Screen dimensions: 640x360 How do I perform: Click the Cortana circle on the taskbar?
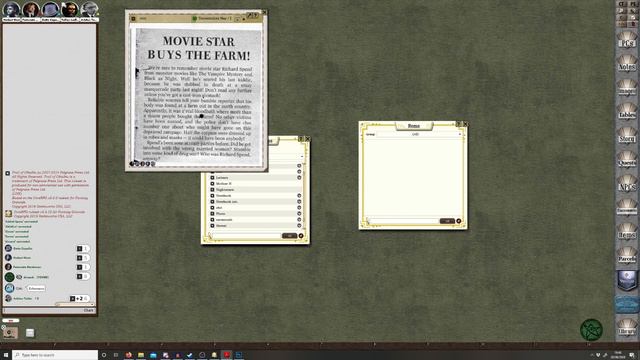tap(104, 355)
